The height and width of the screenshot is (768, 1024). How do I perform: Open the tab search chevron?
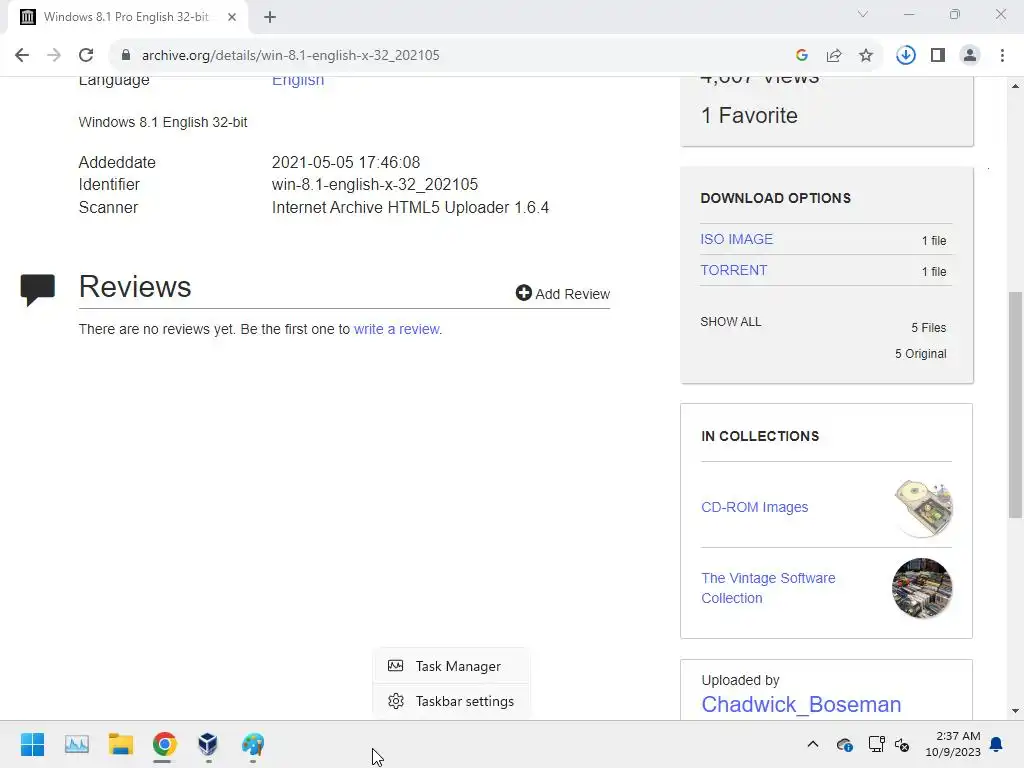tap(863, 14)
